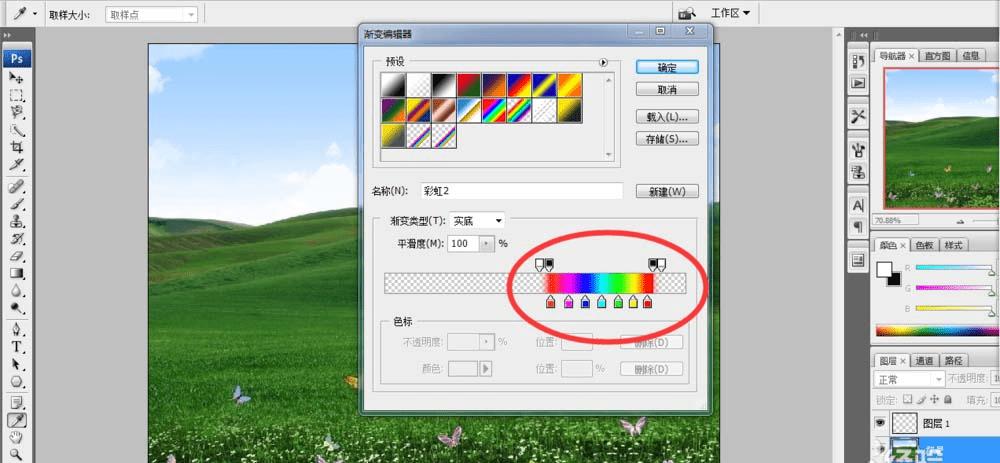Toggle lock position icon
Image resolution: width=1000 pixels, height=463 pixels.
[x=934, y=400]
